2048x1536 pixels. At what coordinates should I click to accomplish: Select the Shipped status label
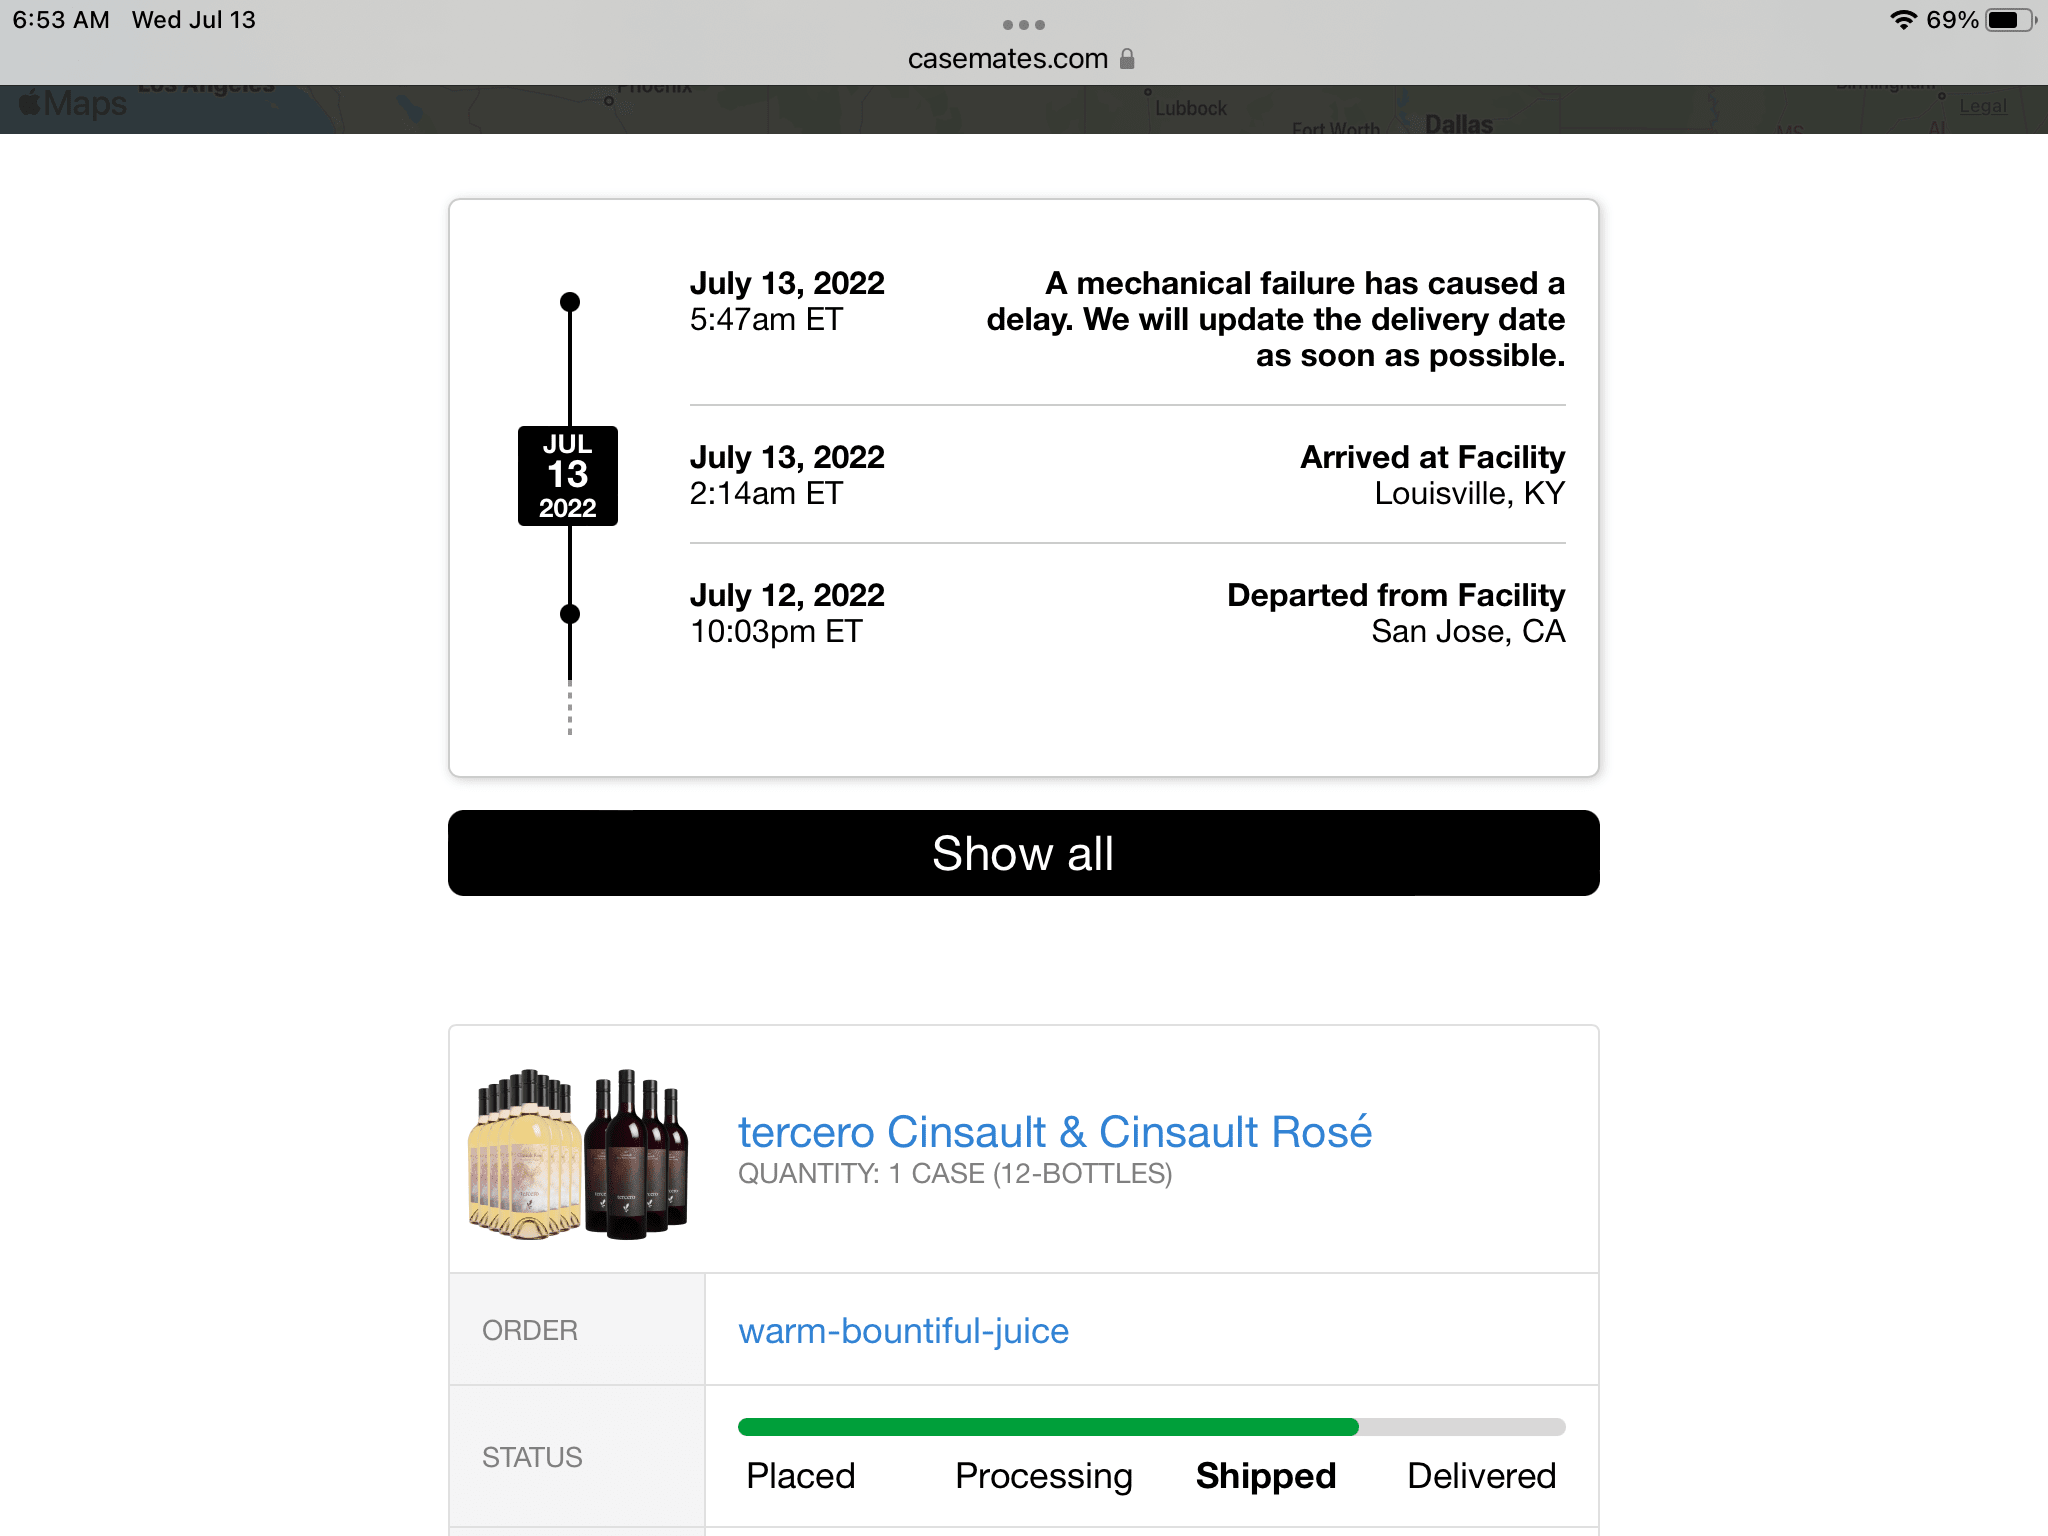pyautogui.click(x=1266, y=1475)
